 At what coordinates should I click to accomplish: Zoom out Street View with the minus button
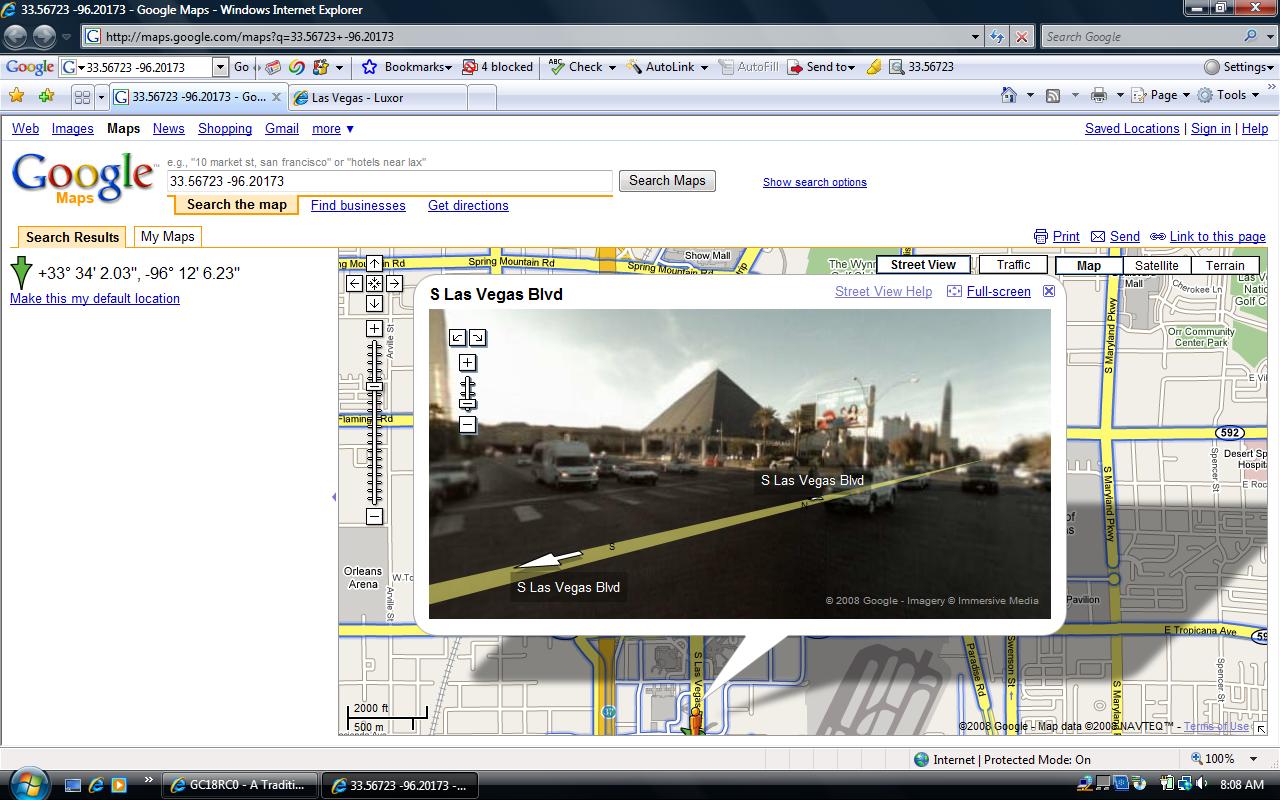pos(467,425)
